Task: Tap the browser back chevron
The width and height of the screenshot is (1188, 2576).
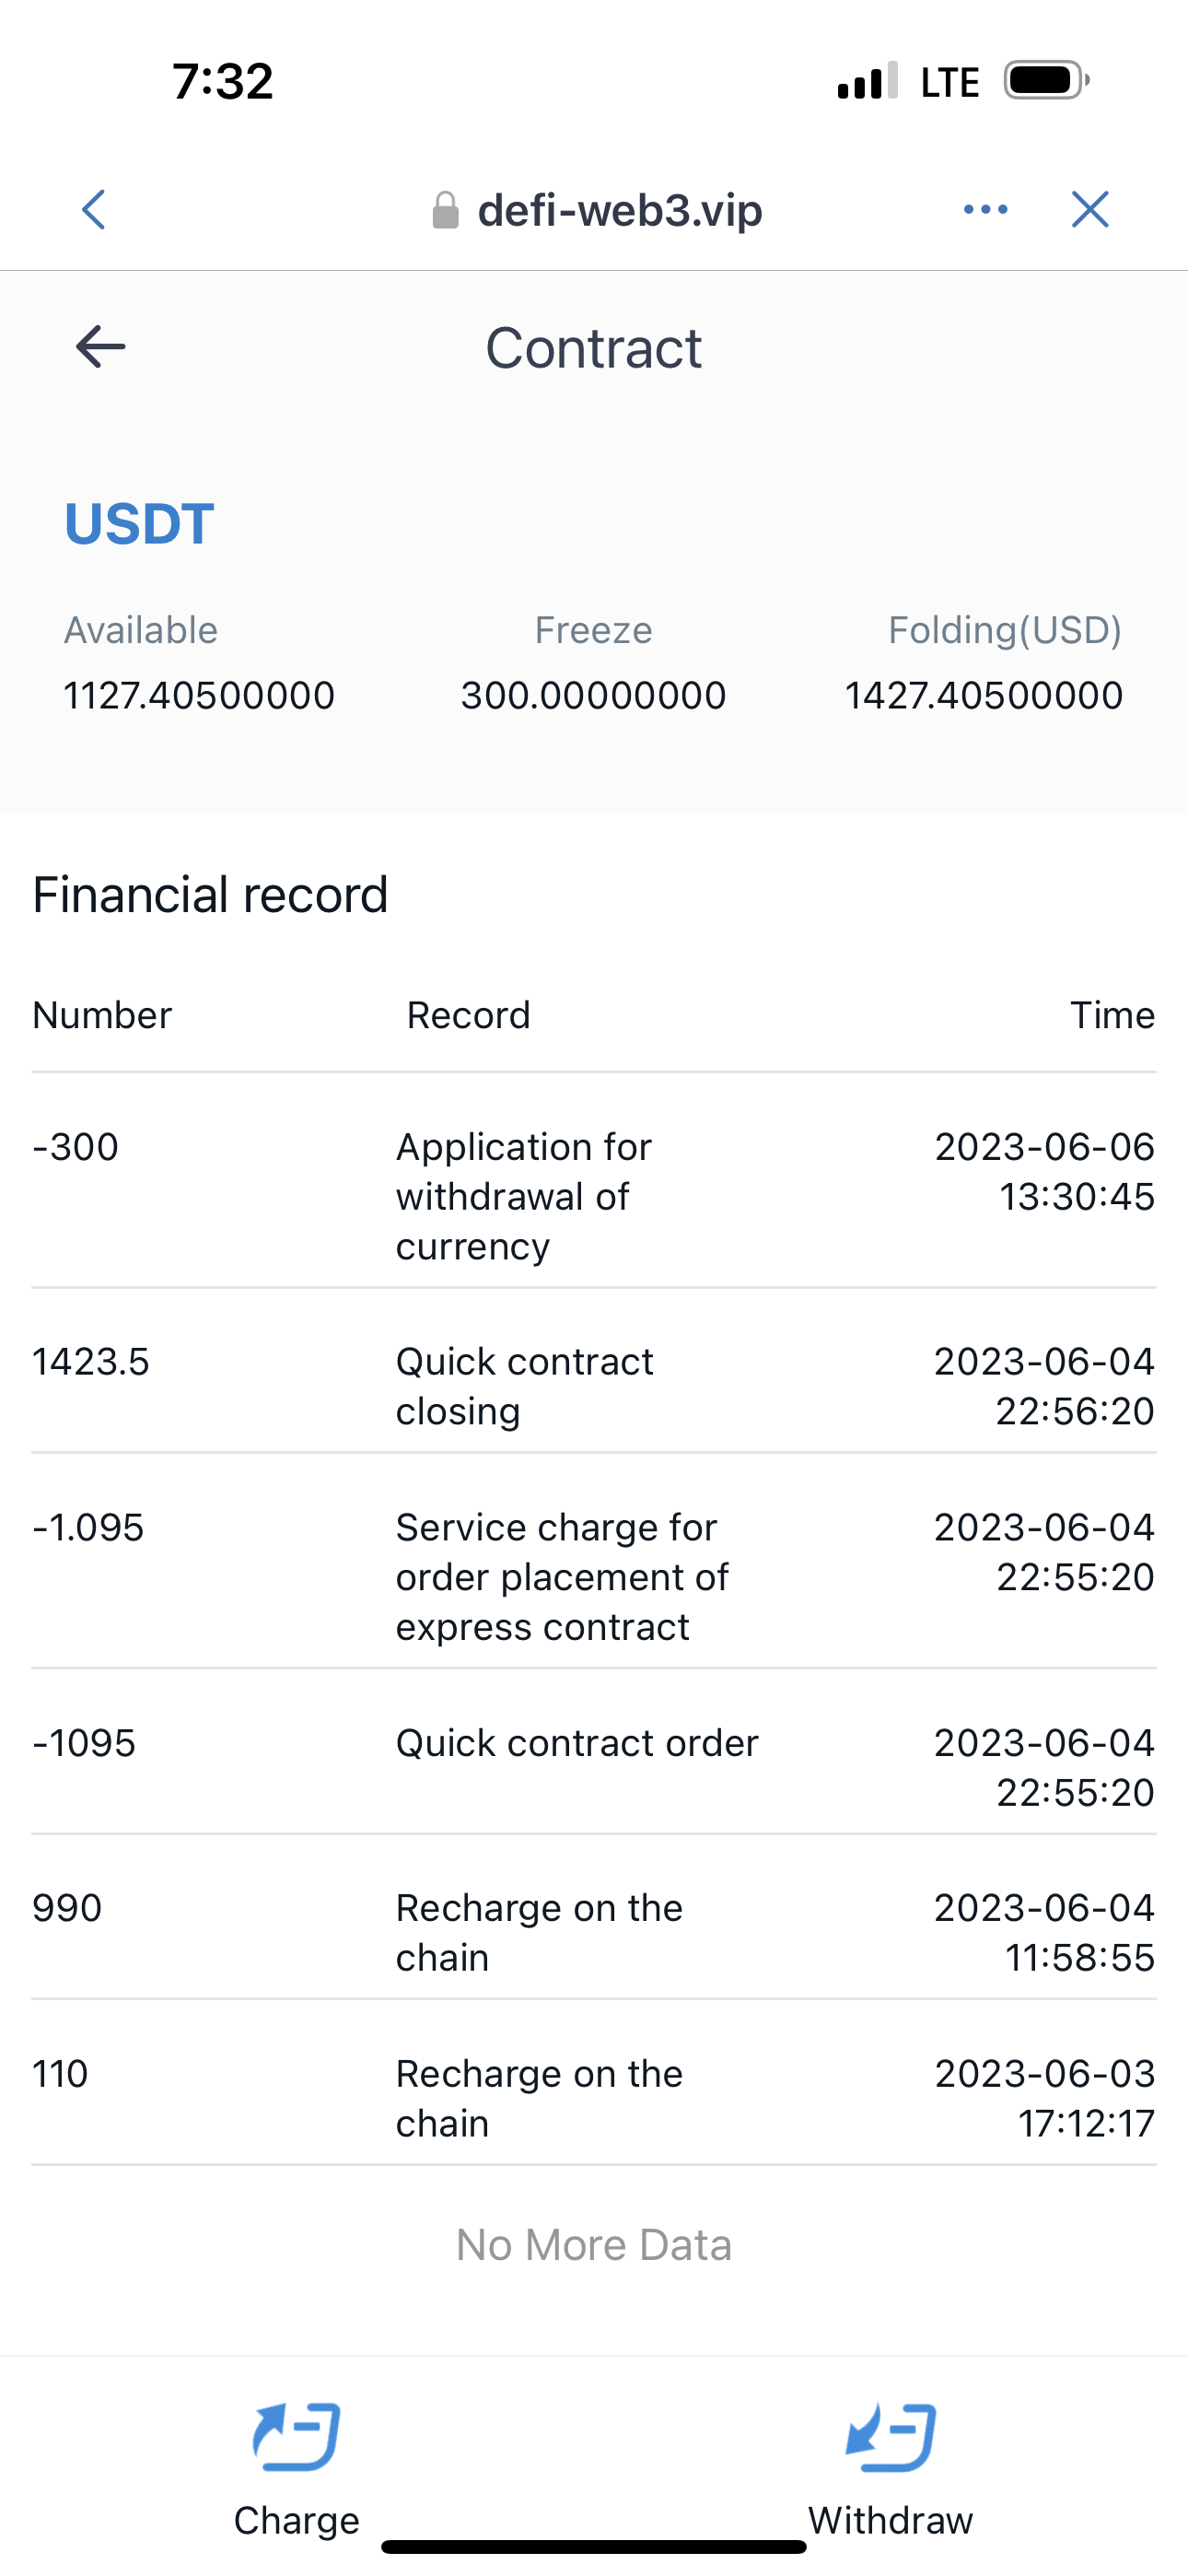Action: point(94,210)
